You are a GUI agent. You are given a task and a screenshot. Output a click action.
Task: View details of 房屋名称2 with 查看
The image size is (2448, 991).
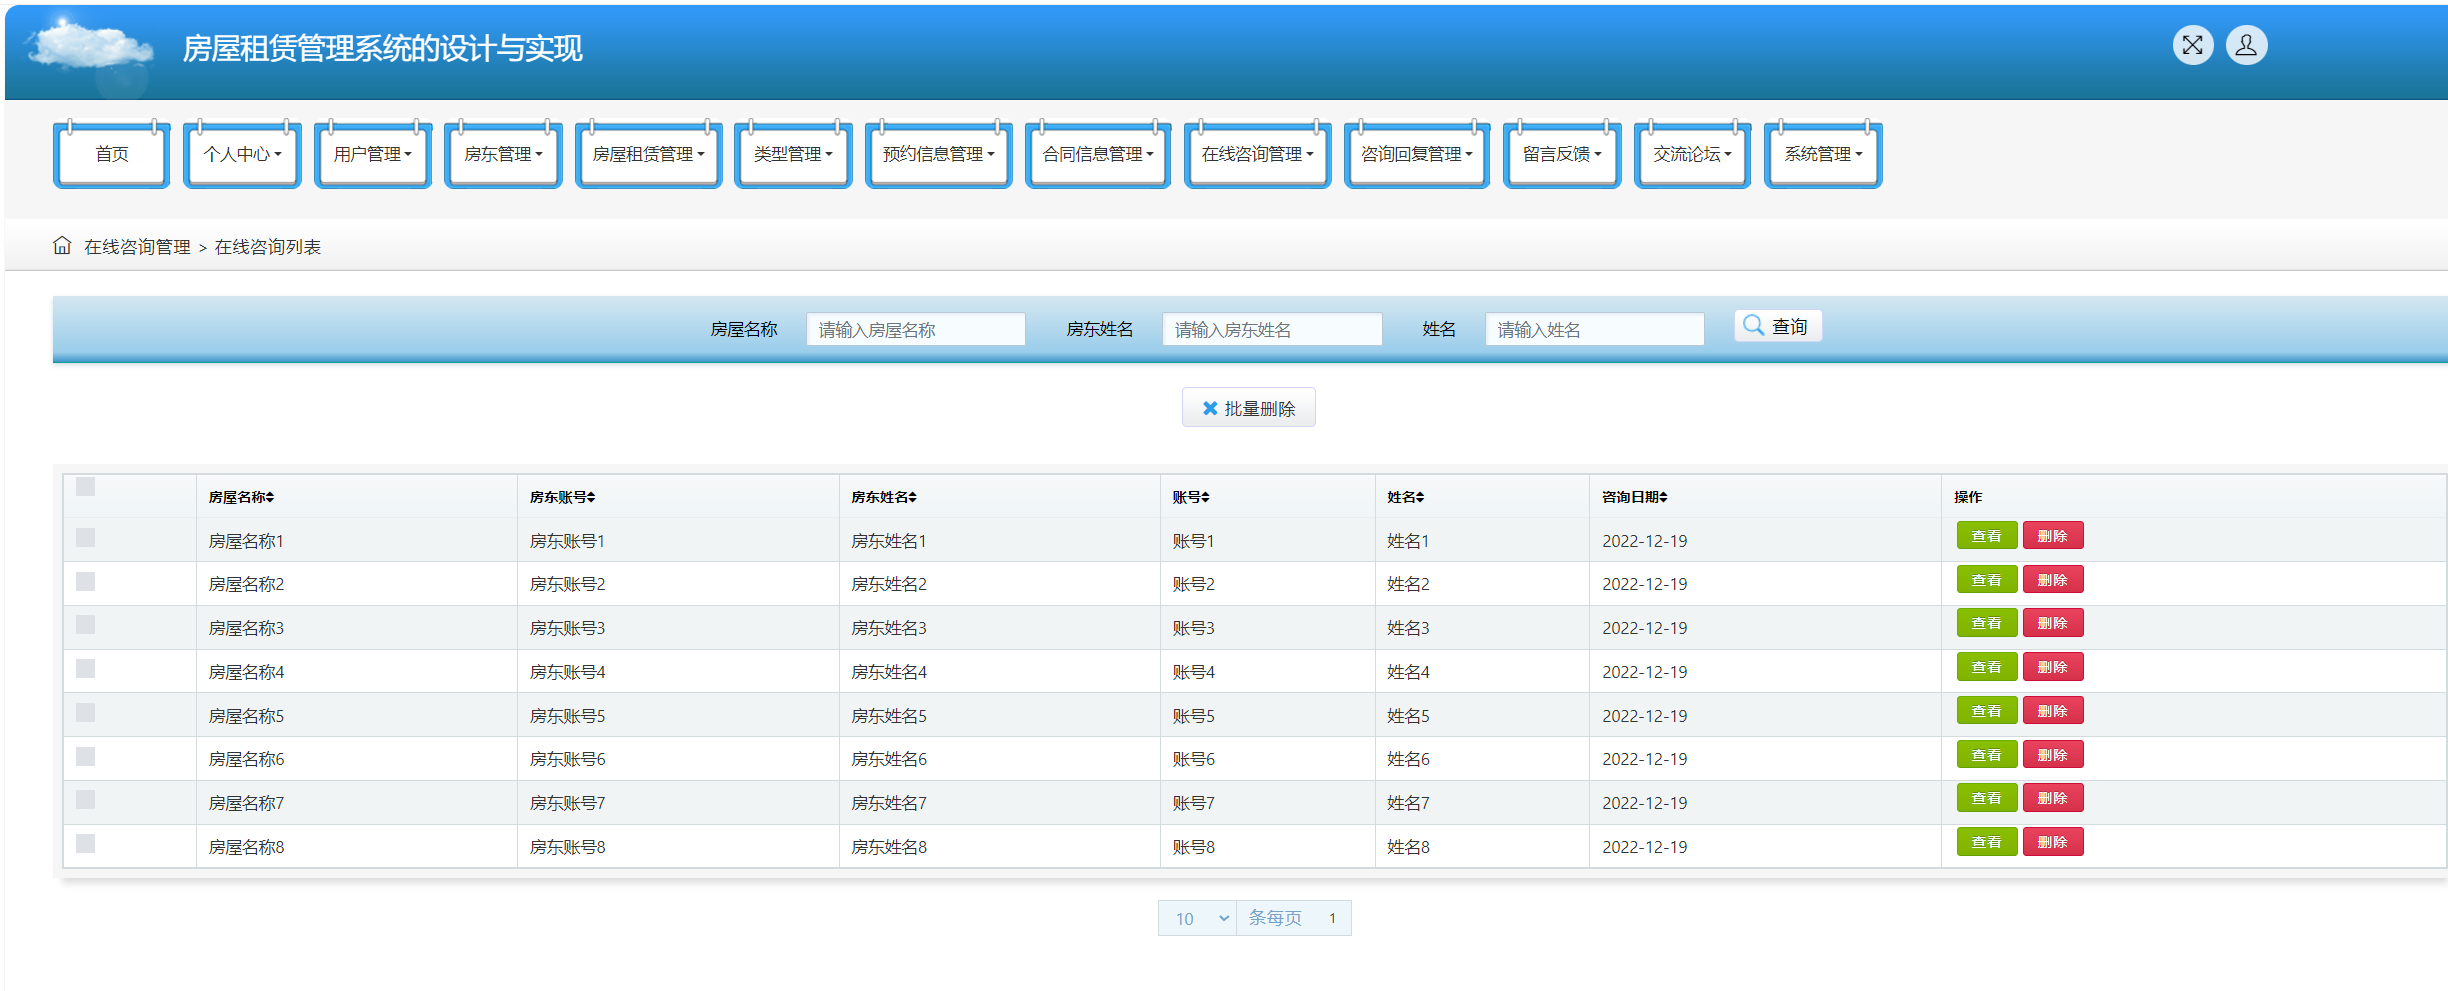[x=1986, y=580]
